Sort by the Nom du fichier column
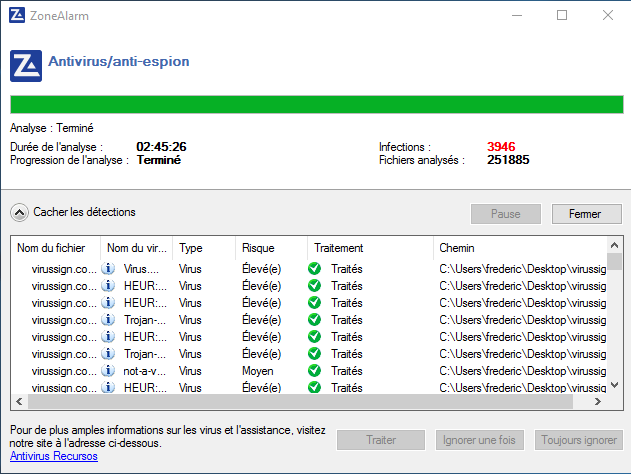The height and width of the screenshot is (474, 631). pyautogui.click(x=56, y=248)
